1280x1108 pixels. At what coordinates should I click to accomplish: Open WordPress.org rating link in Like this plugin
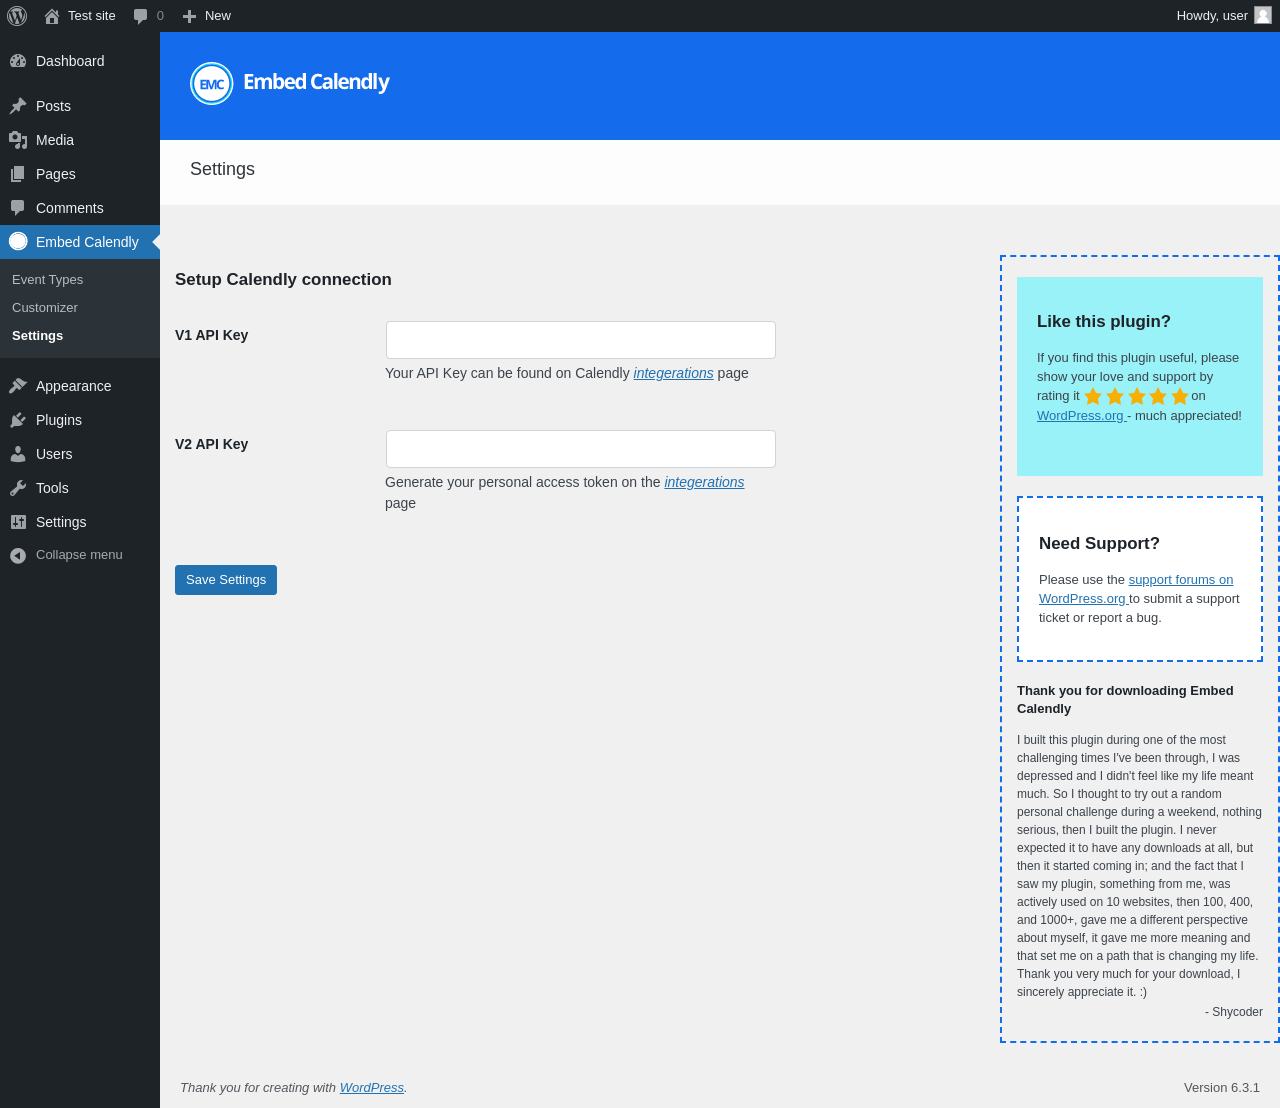coord(1081,416)
